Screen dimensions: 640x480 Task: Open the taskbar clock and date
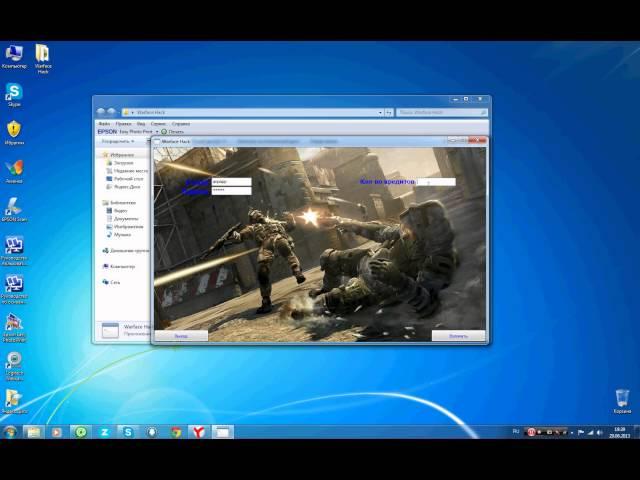point(620,432)
